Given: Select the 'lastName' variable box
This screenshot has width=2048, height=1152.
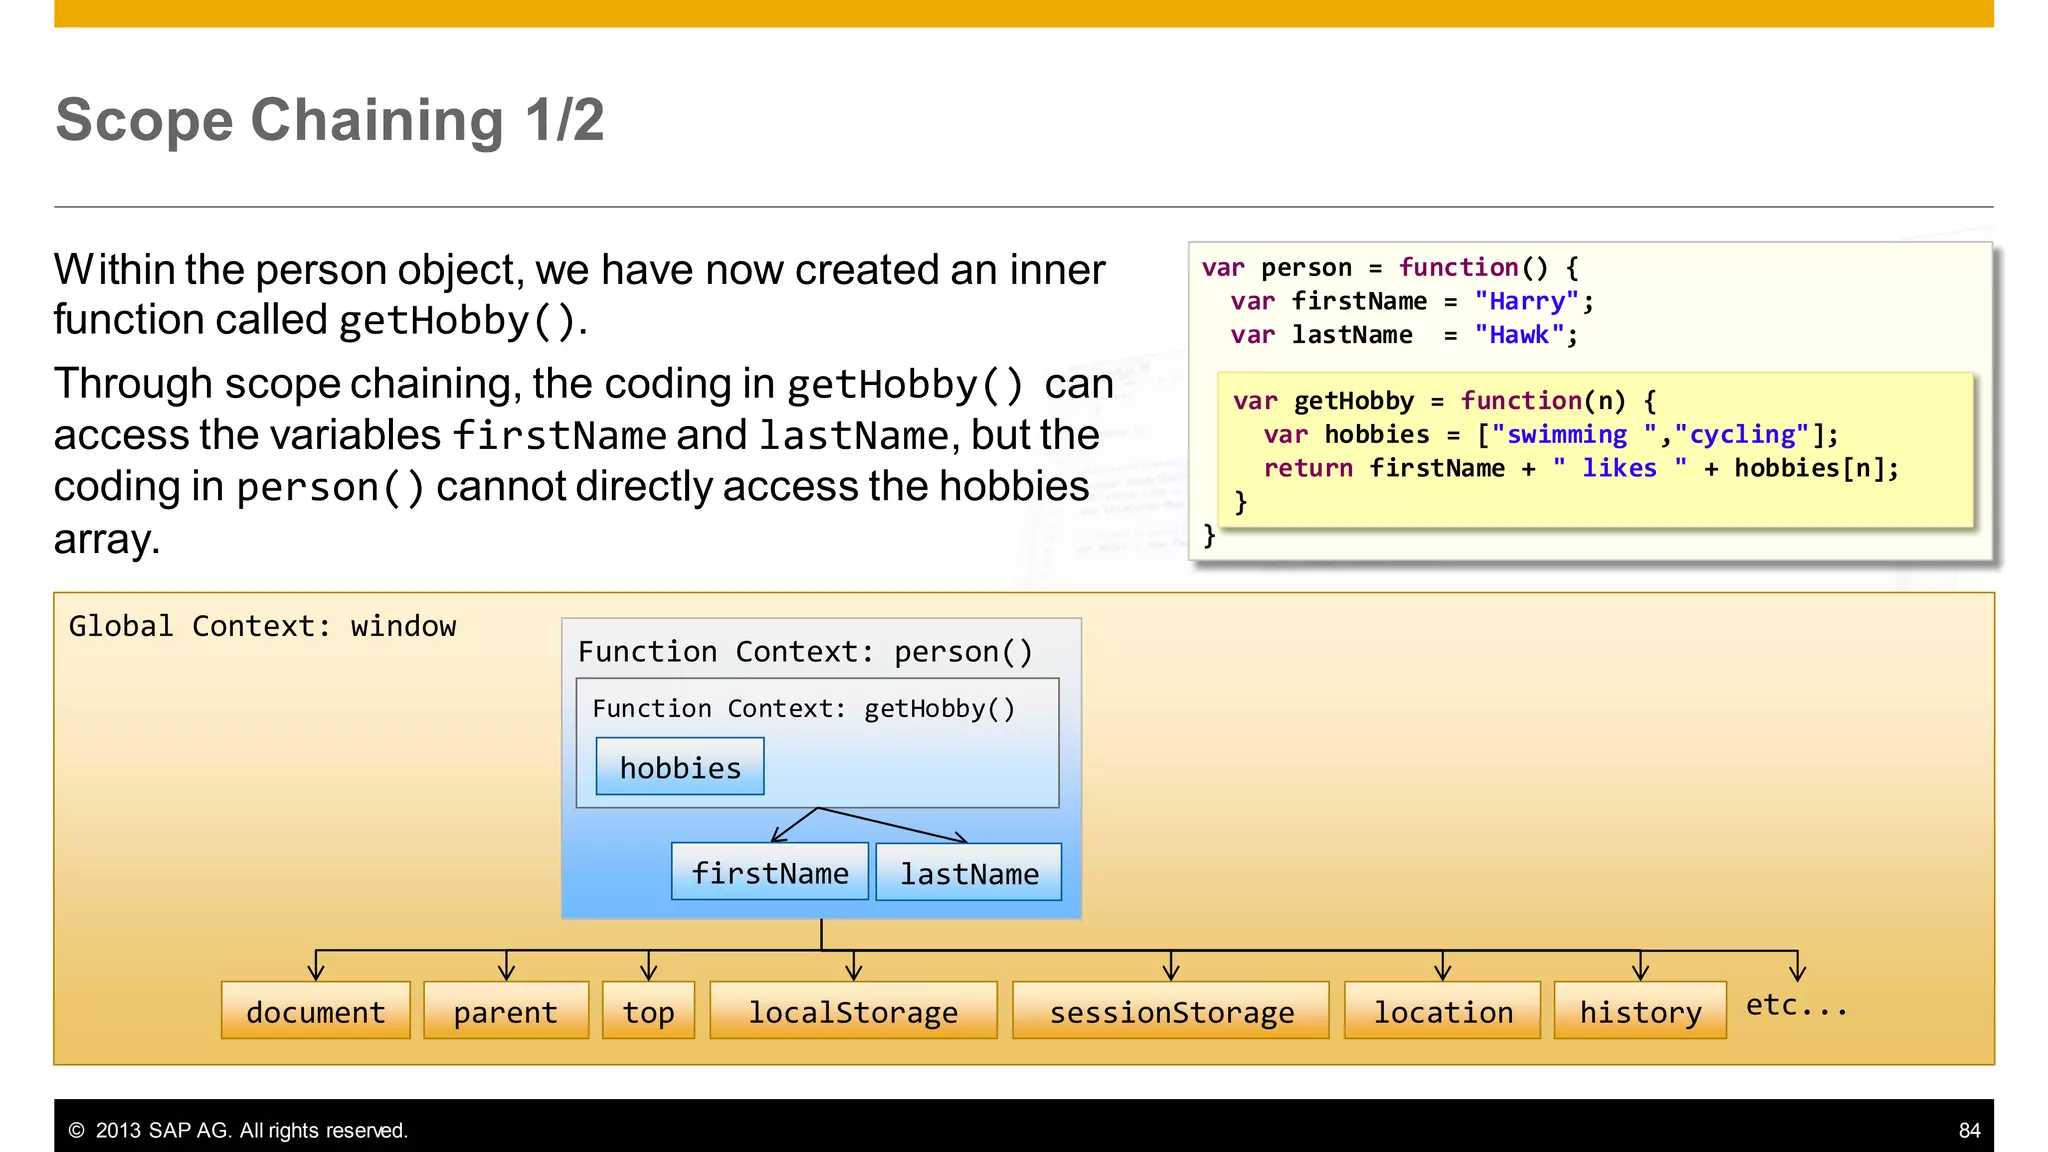Looking at the screenshot, I should click(x=969, y=872).
